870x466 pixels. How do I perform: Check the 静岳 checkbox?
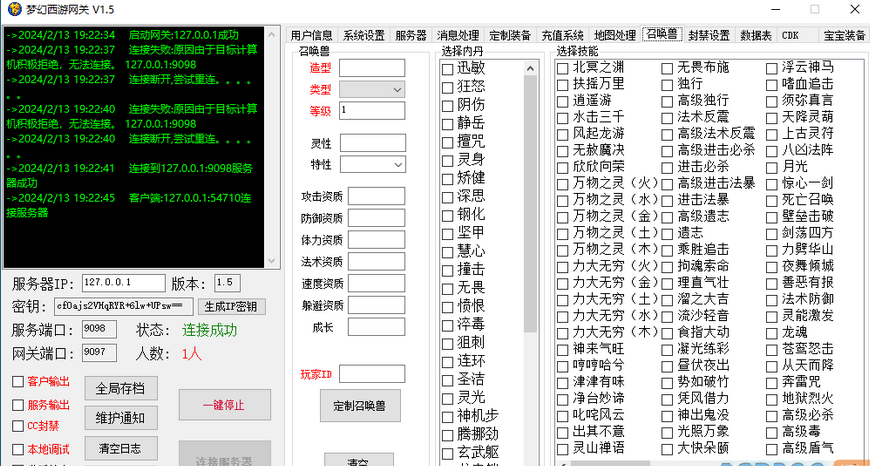447,124
